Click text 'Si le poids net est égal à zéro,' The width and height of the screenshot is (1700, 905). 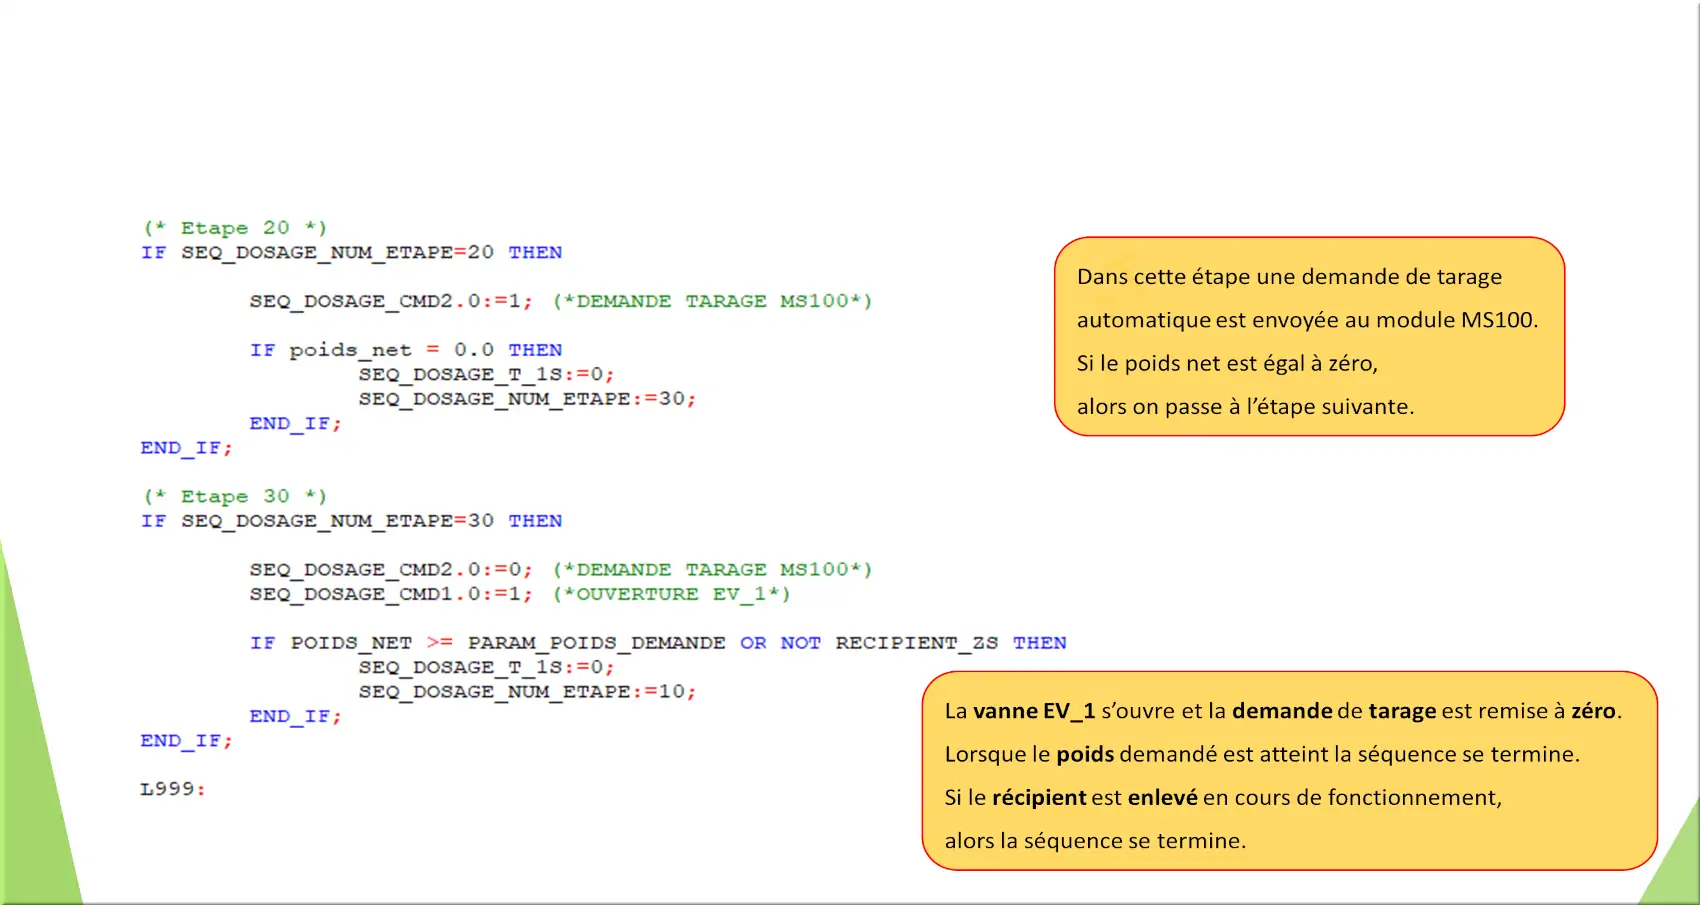(x=1227, y=363)
